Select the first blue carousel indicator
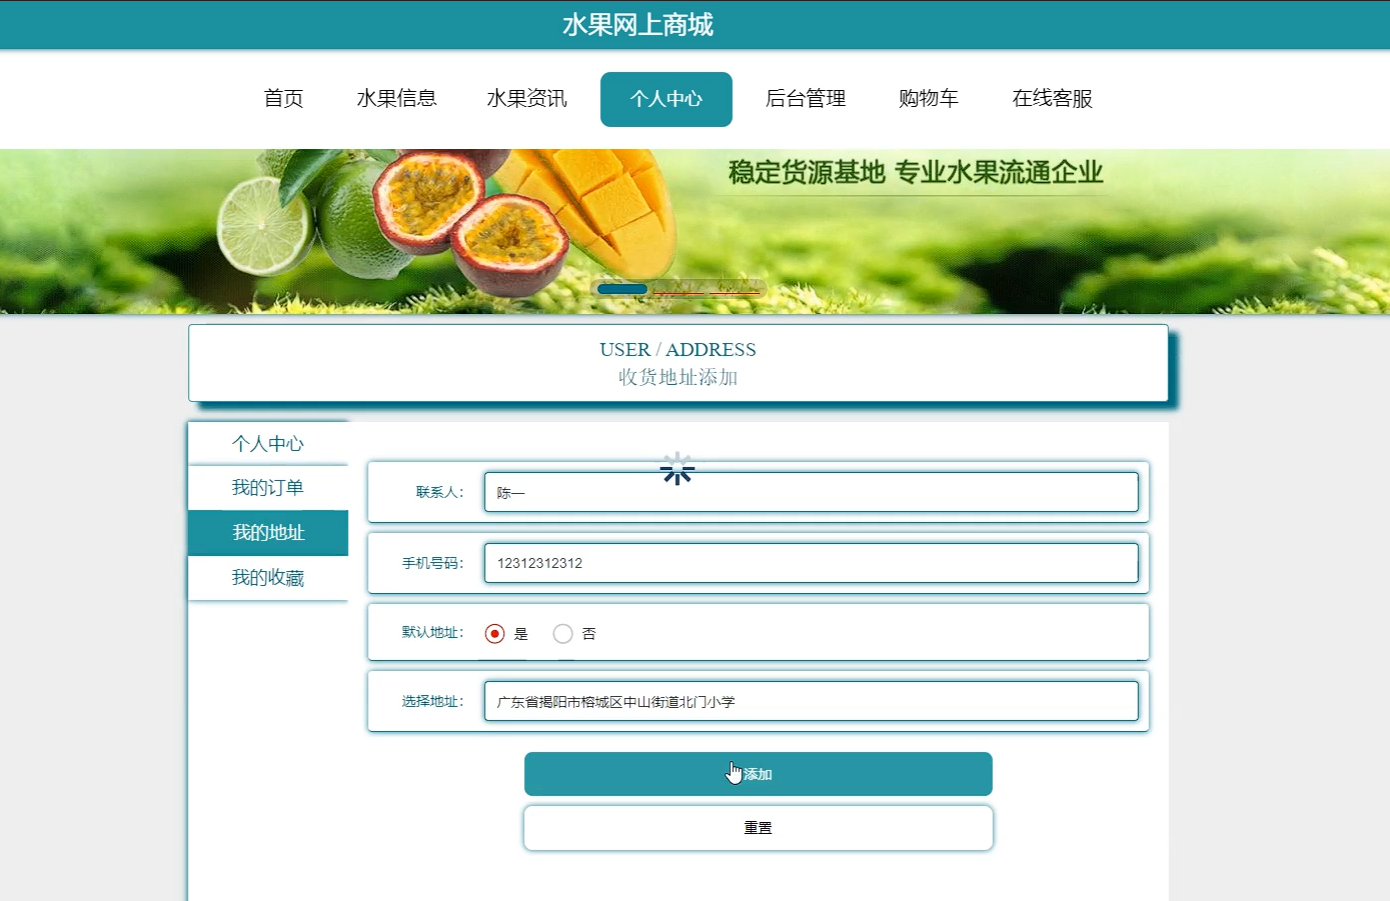This screenshot has height=901, width=1390. point(622,289)
